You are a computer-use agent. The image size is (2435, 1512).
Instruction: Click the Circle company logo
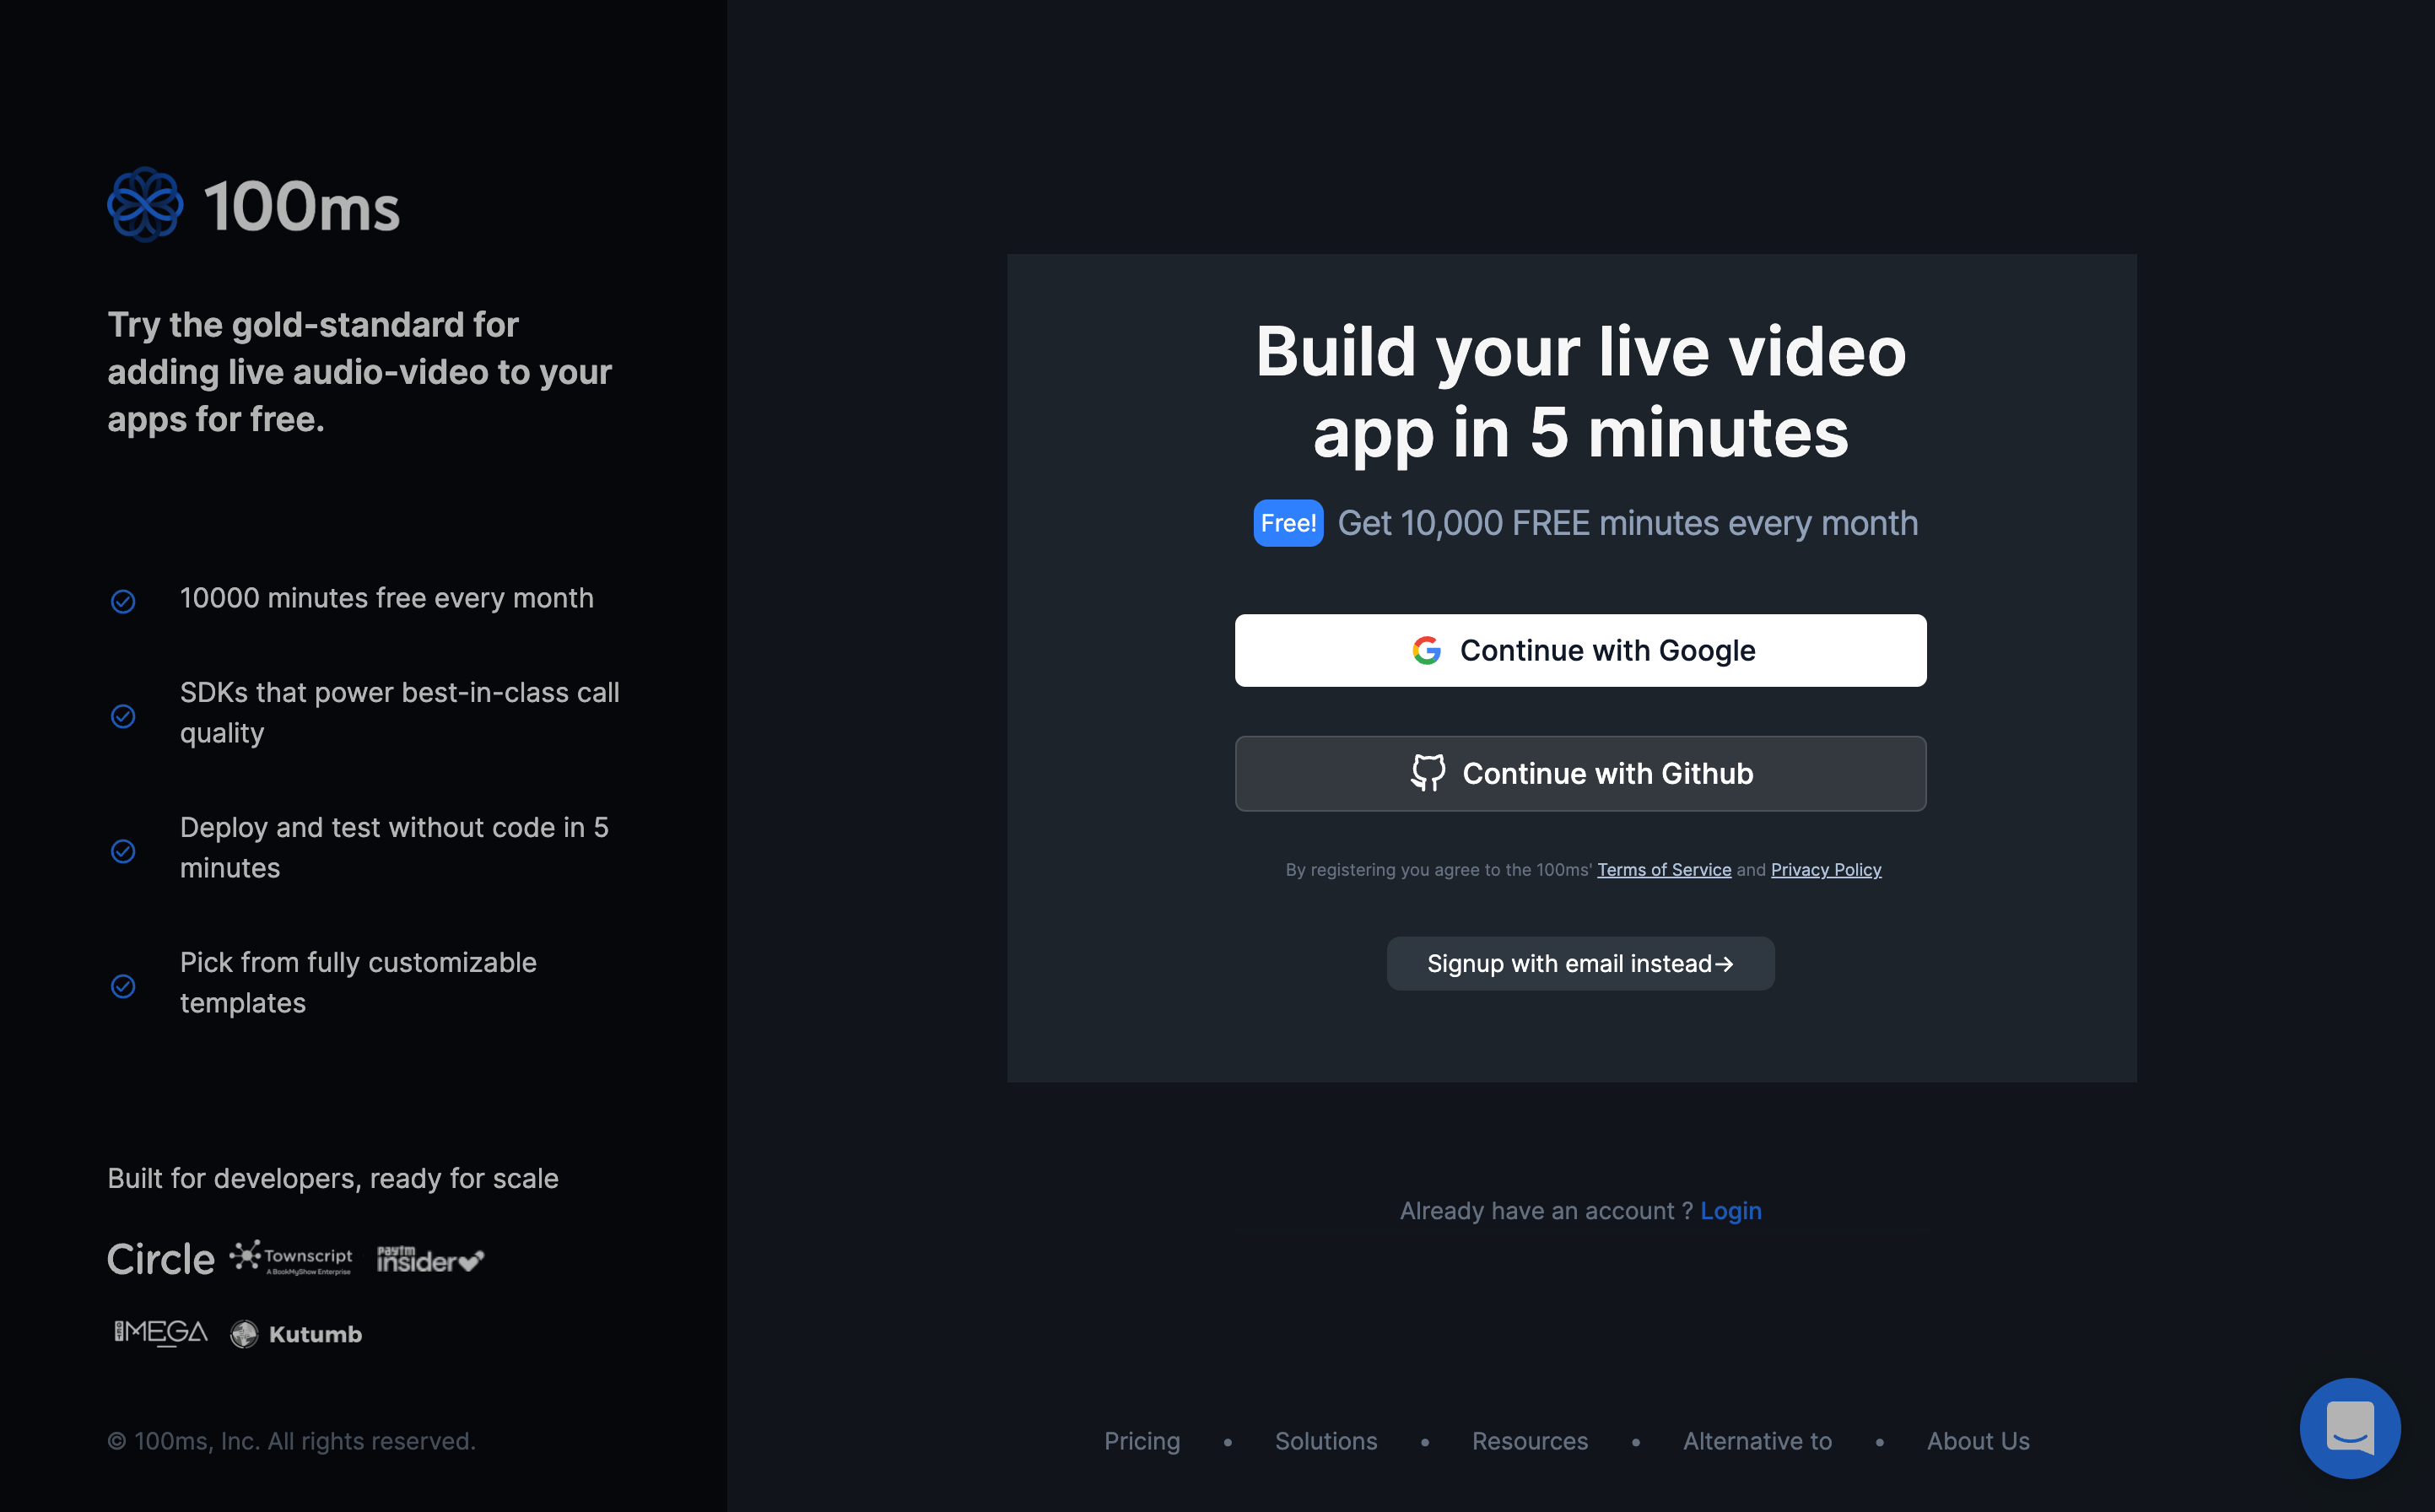coord(161,1259)
